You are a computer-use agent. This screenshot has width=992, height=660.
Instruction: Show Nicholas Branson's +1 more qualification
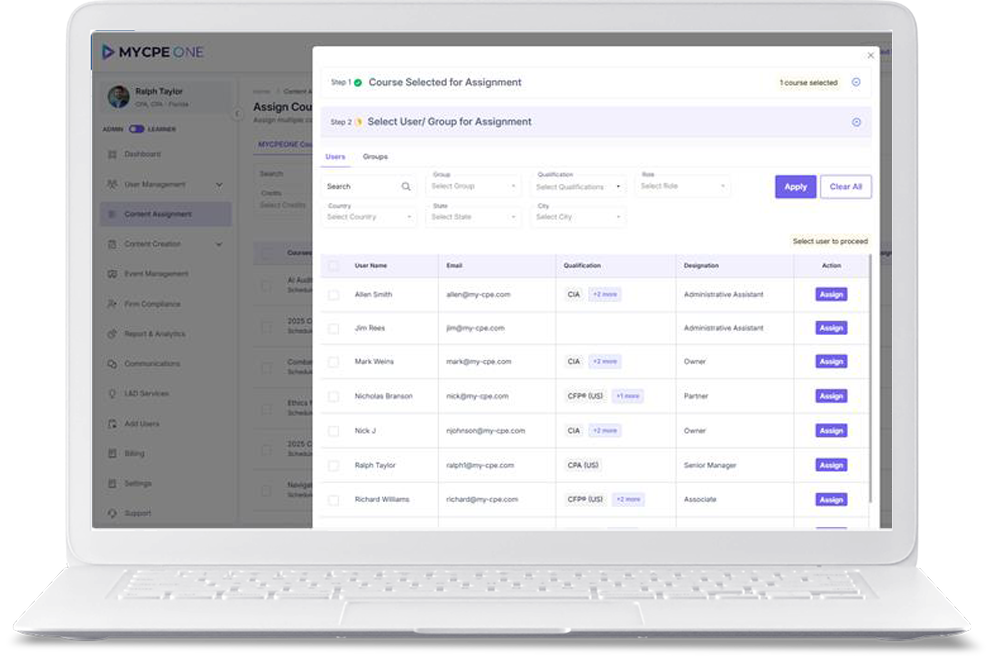(628, 397)
